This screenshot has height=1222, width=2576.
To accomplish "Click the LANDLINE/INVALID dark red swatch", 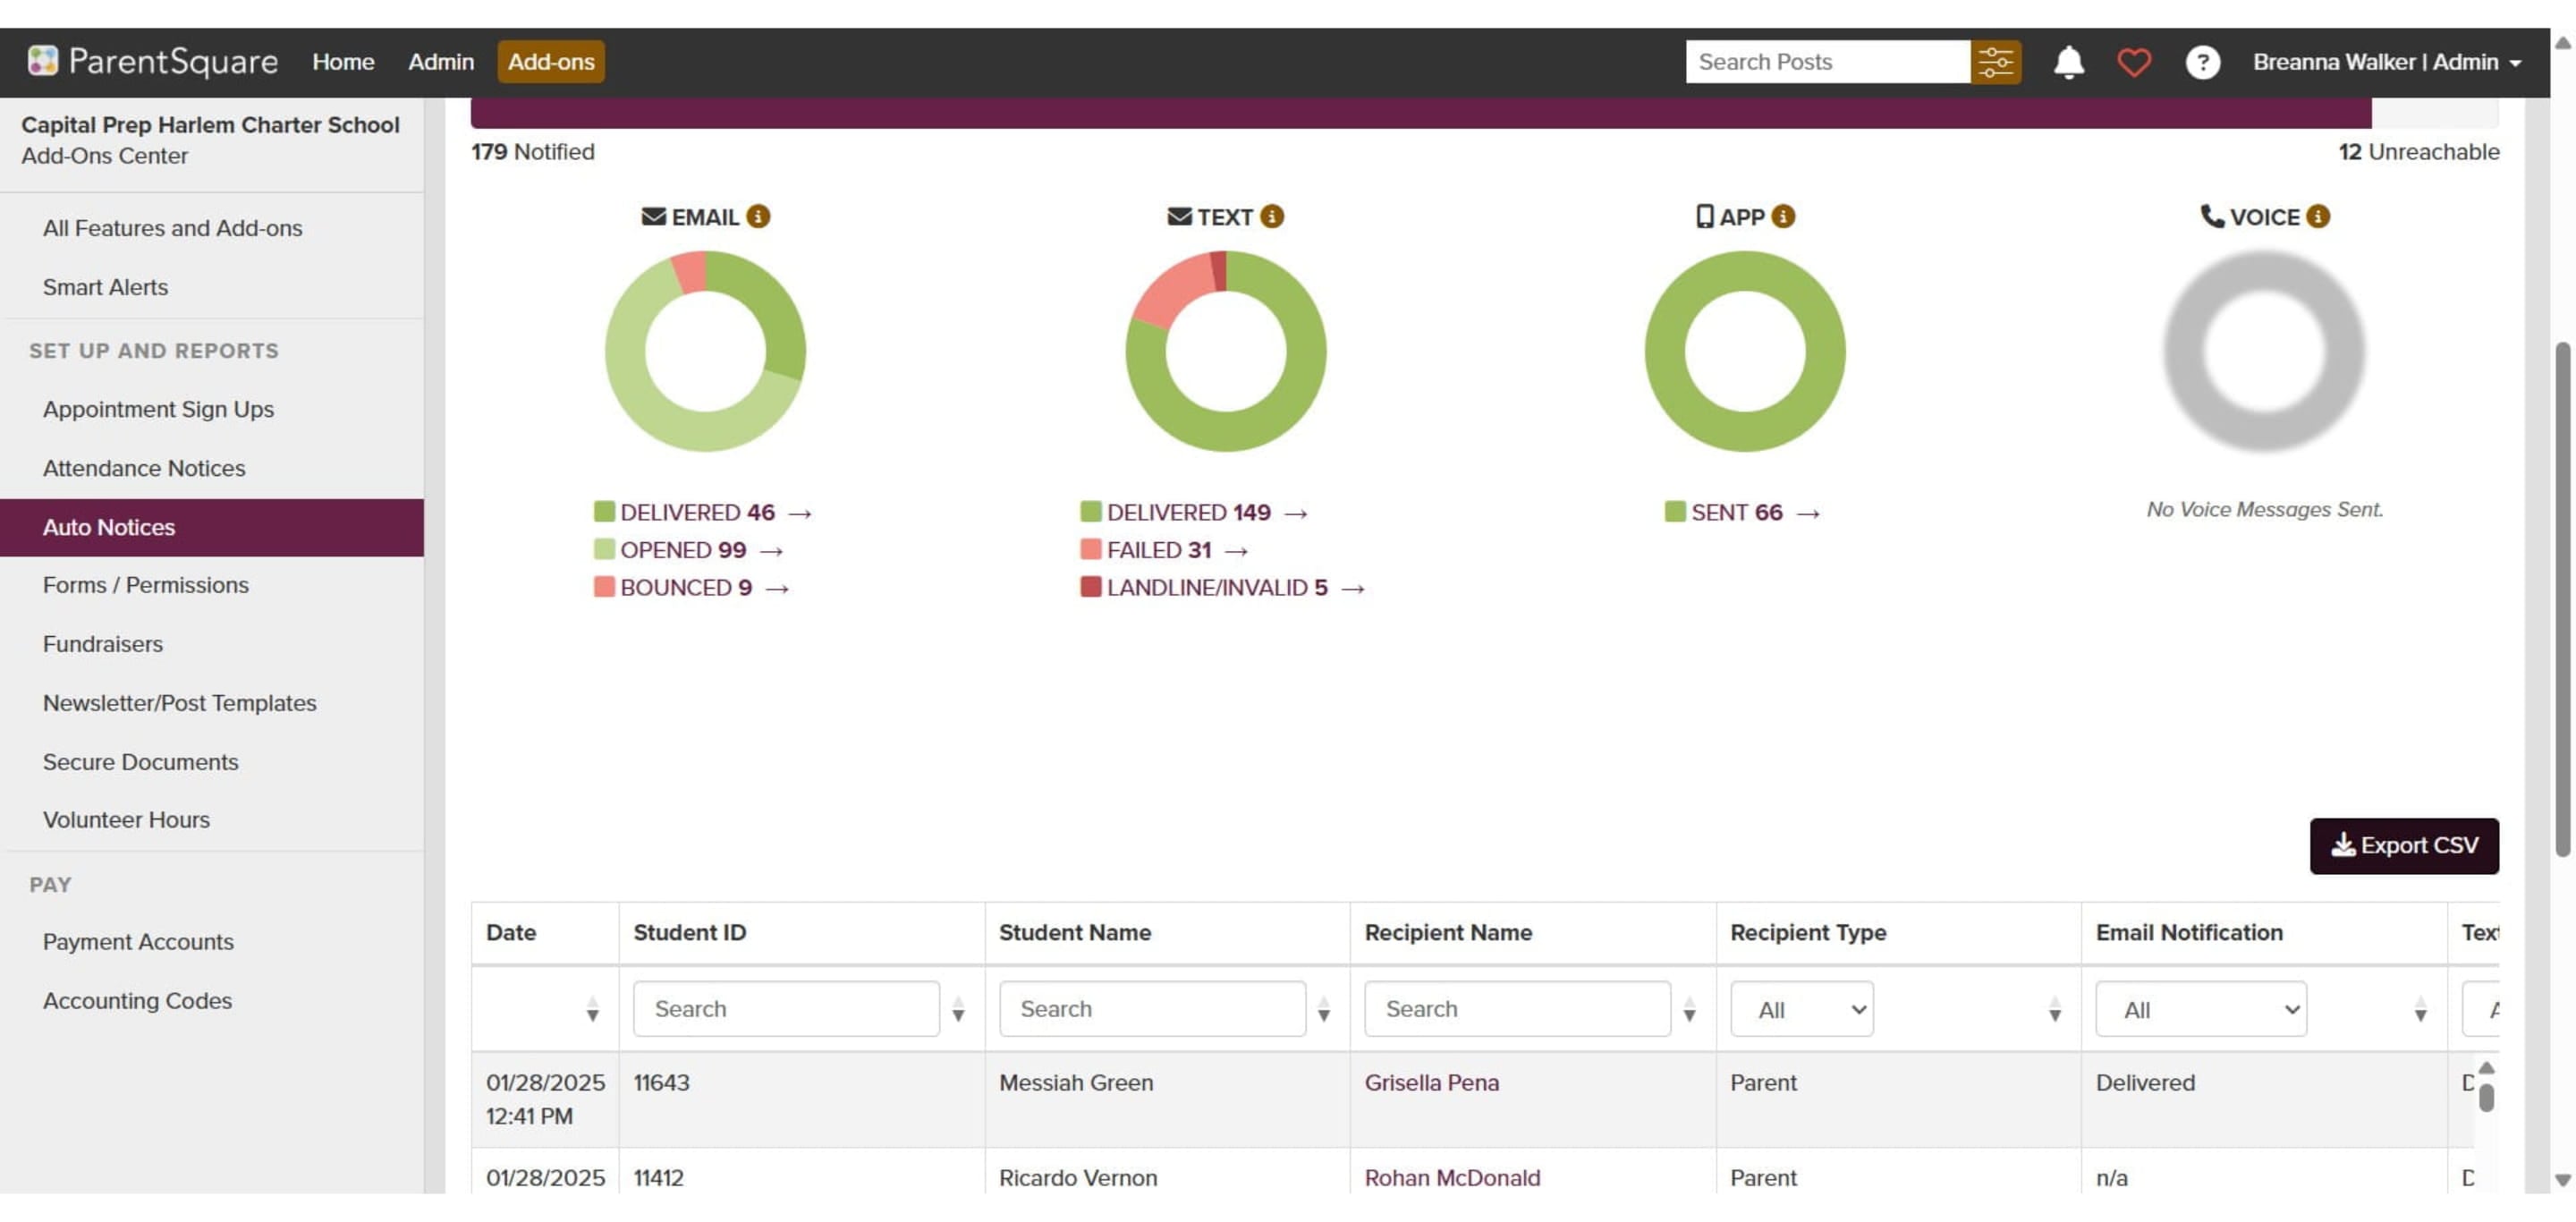I will click(x=1090, y=587).
